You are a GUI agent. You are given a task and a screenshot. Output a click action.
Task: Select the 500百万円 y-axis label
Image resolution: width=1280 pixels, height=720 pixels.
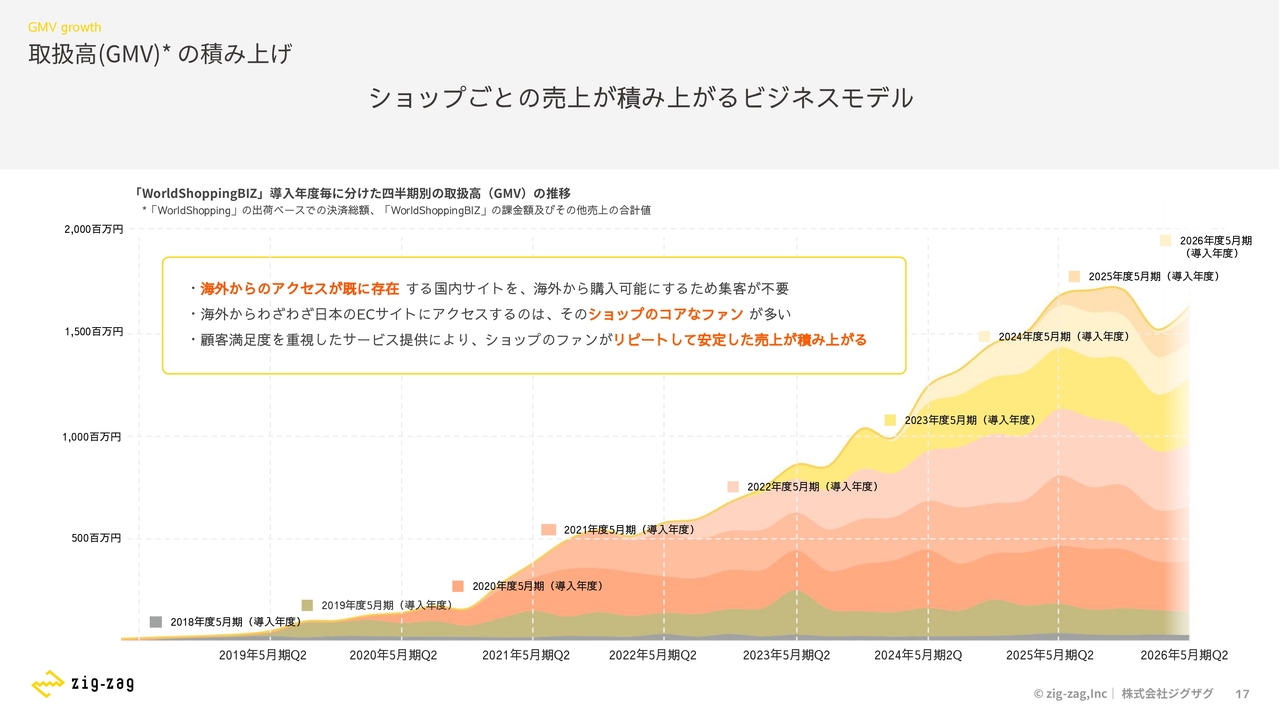(x=96, y=539)
